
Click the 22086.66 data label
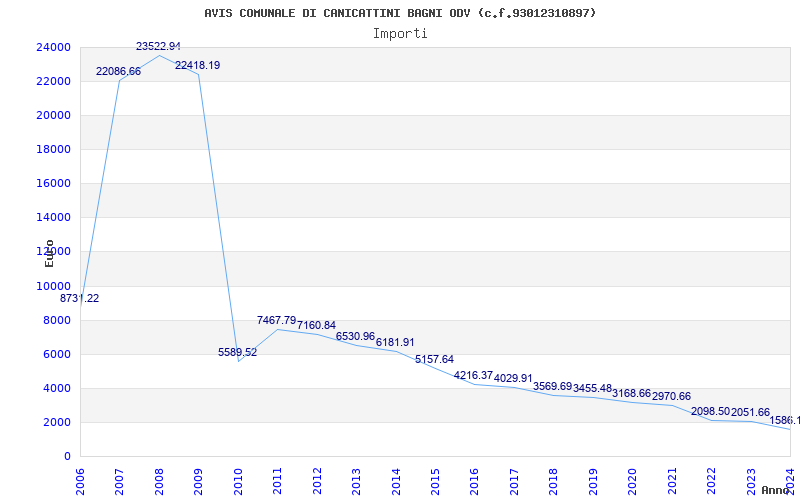click(118, 71)
